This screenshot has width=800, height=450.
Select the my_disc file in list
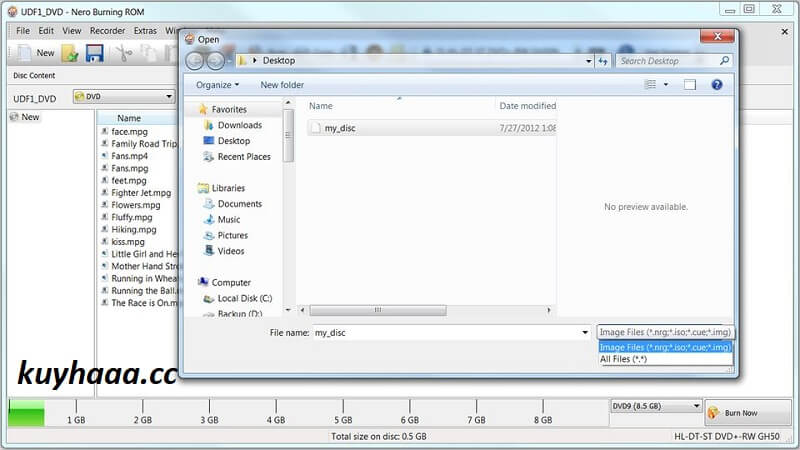[340, 128]
